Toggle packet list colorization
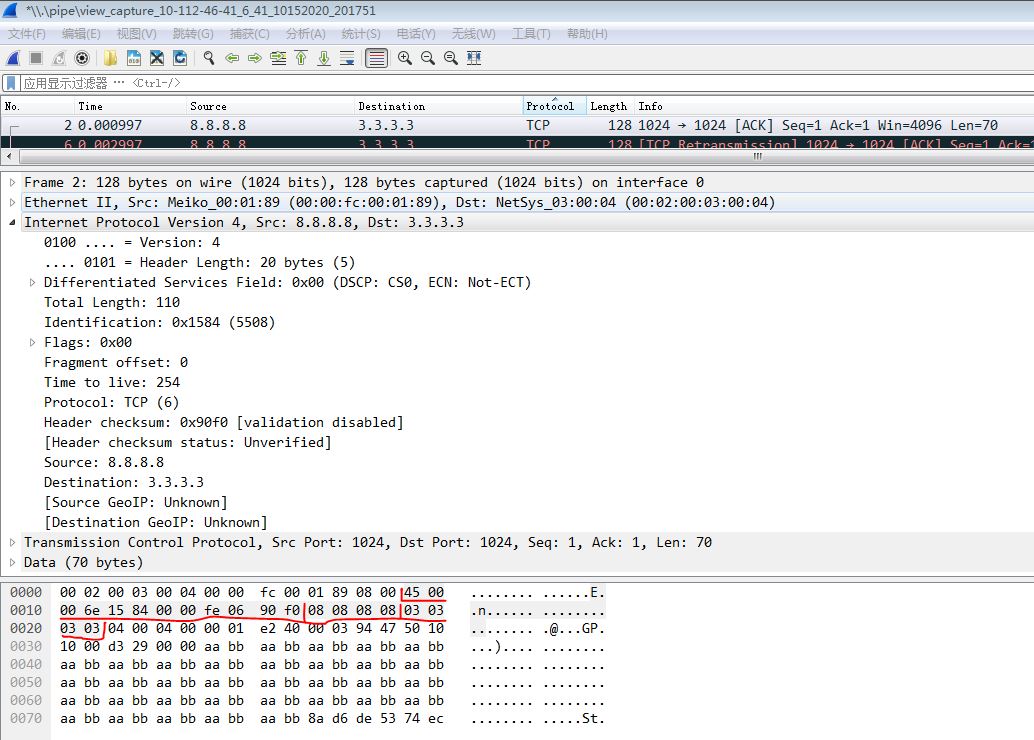 375,57
